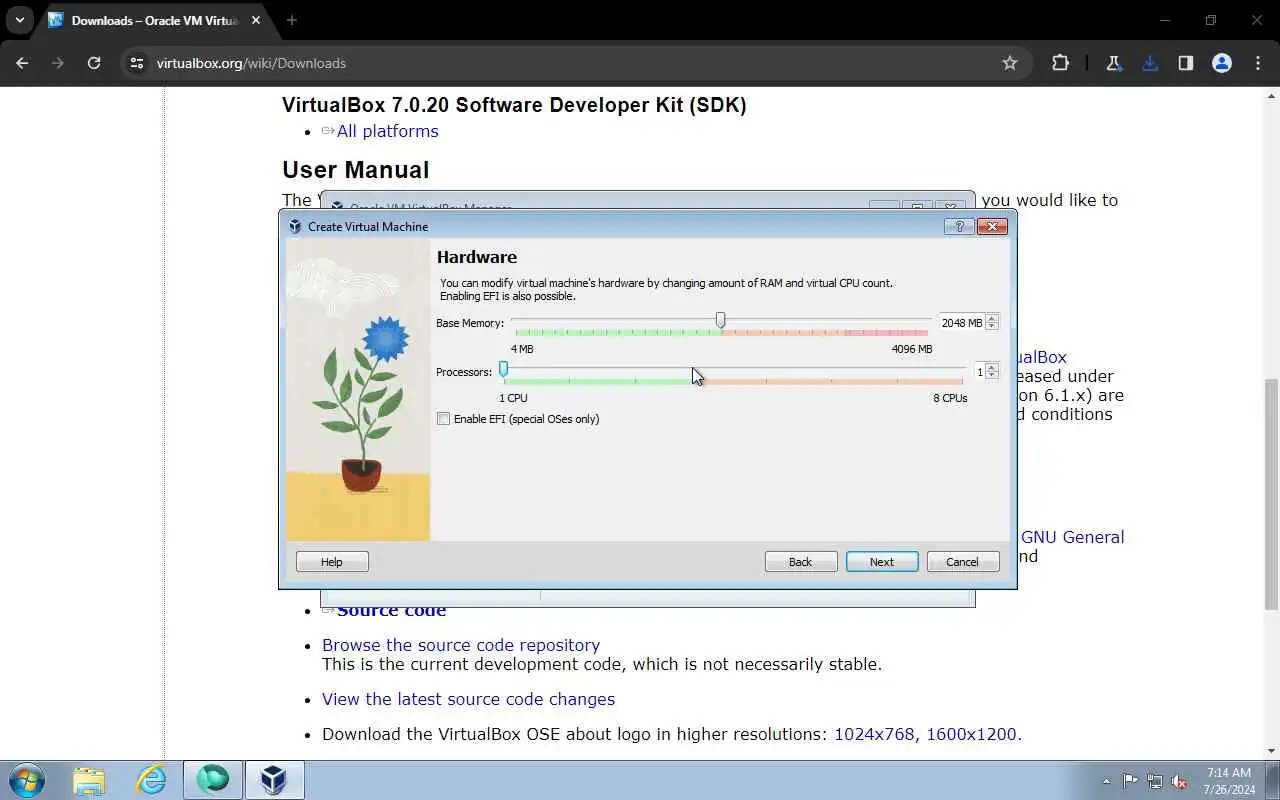The image size is (1280, 800).
Task: Increase Base Memory with the up arrow
Action: point(992,319)
